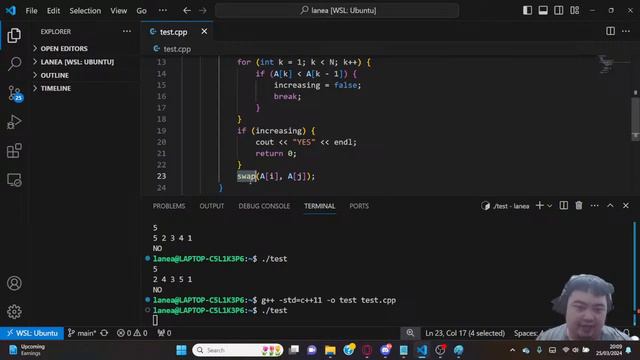Image resolution: width=640 pixels, height=360 pixels.
Task: Open the Go menu
Action: 141,11
